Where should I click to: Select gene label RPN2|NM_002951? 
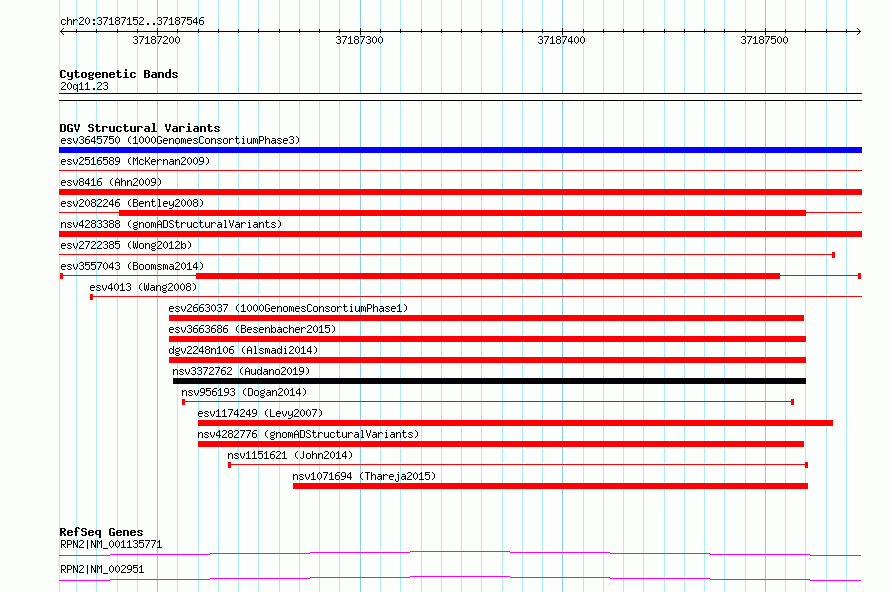tap(102, 569)
